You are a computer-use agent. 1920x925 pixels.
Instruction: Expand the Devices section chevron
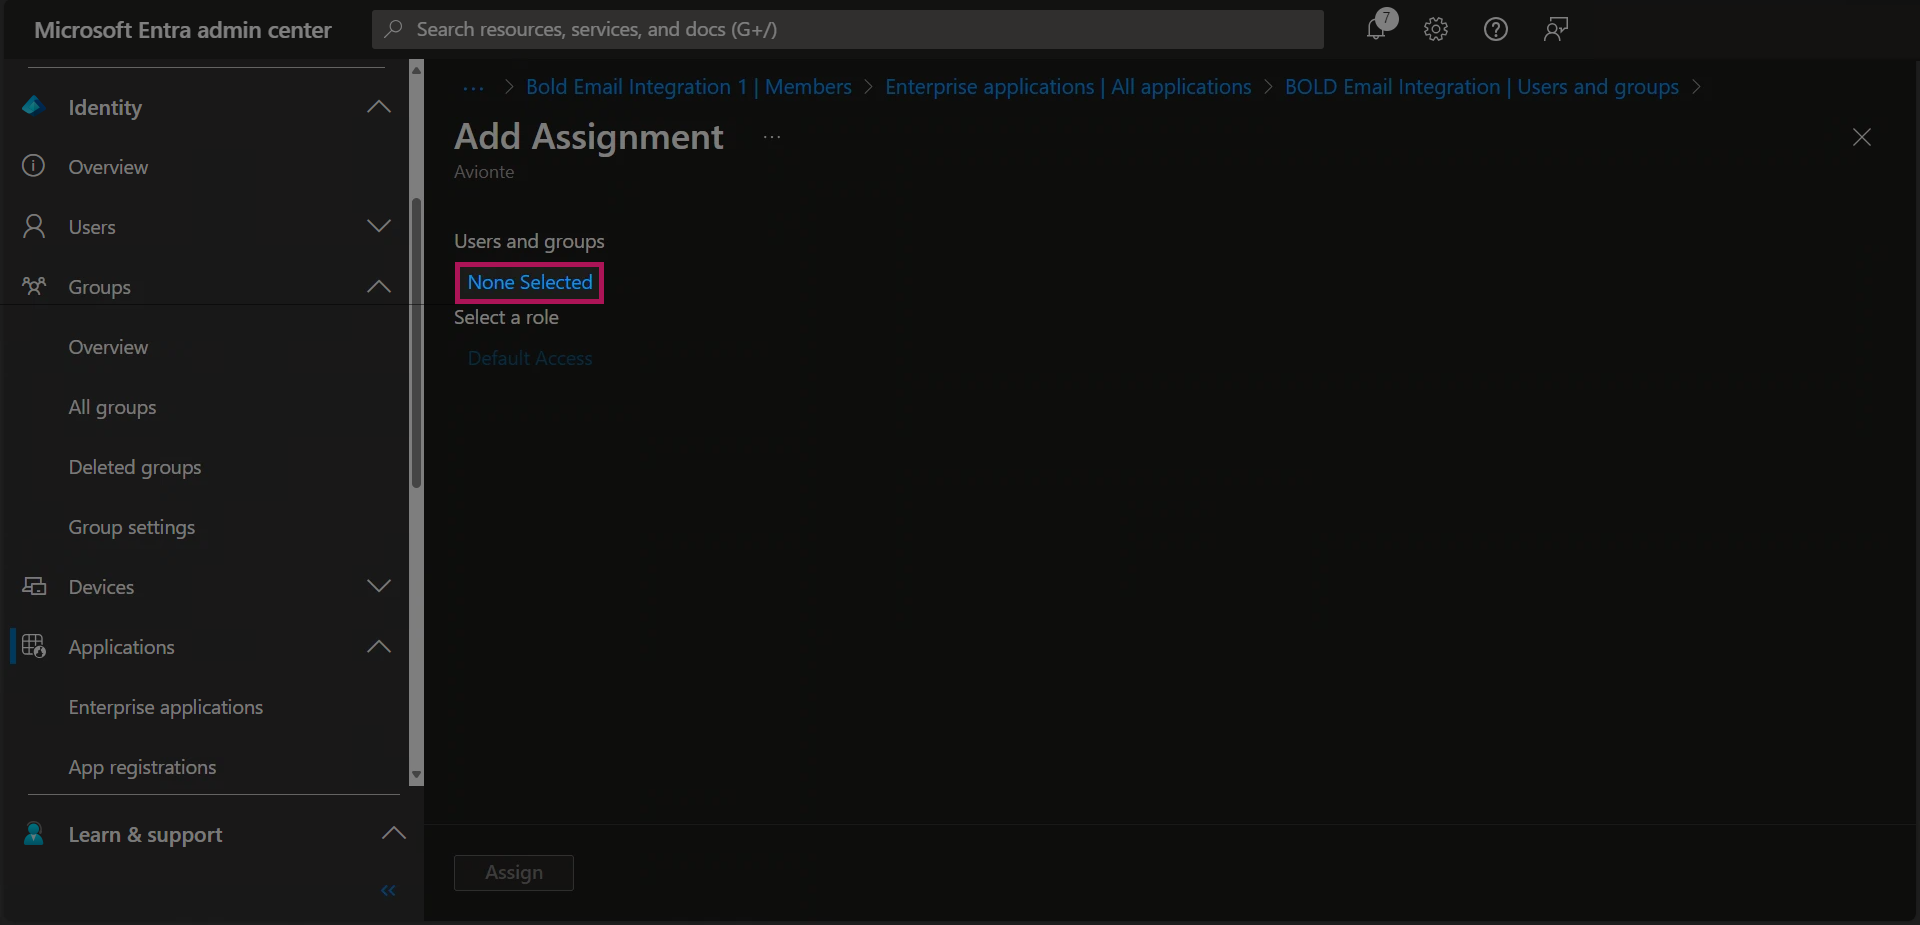click(x=379, y=587)
